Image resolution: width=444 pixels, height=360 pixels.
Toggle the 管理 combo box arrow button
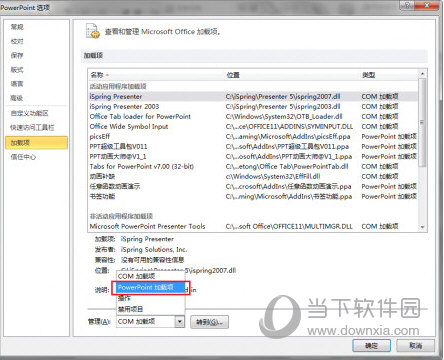(x=180, y=321)
